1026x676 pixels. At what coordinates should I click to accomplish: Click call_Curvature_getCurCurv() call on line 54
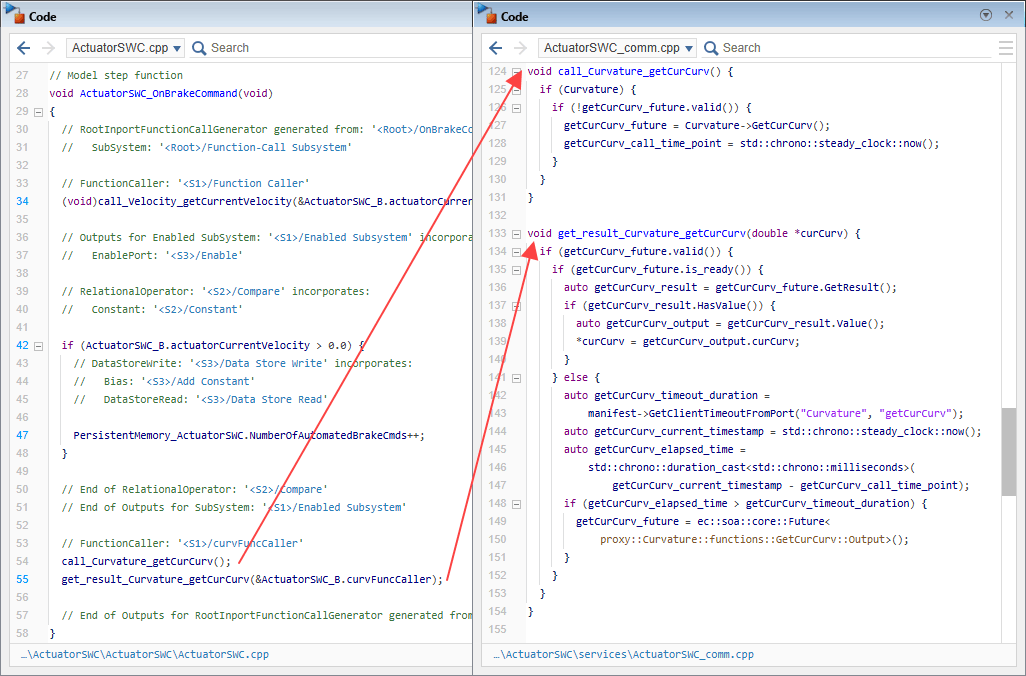point(146,561)
